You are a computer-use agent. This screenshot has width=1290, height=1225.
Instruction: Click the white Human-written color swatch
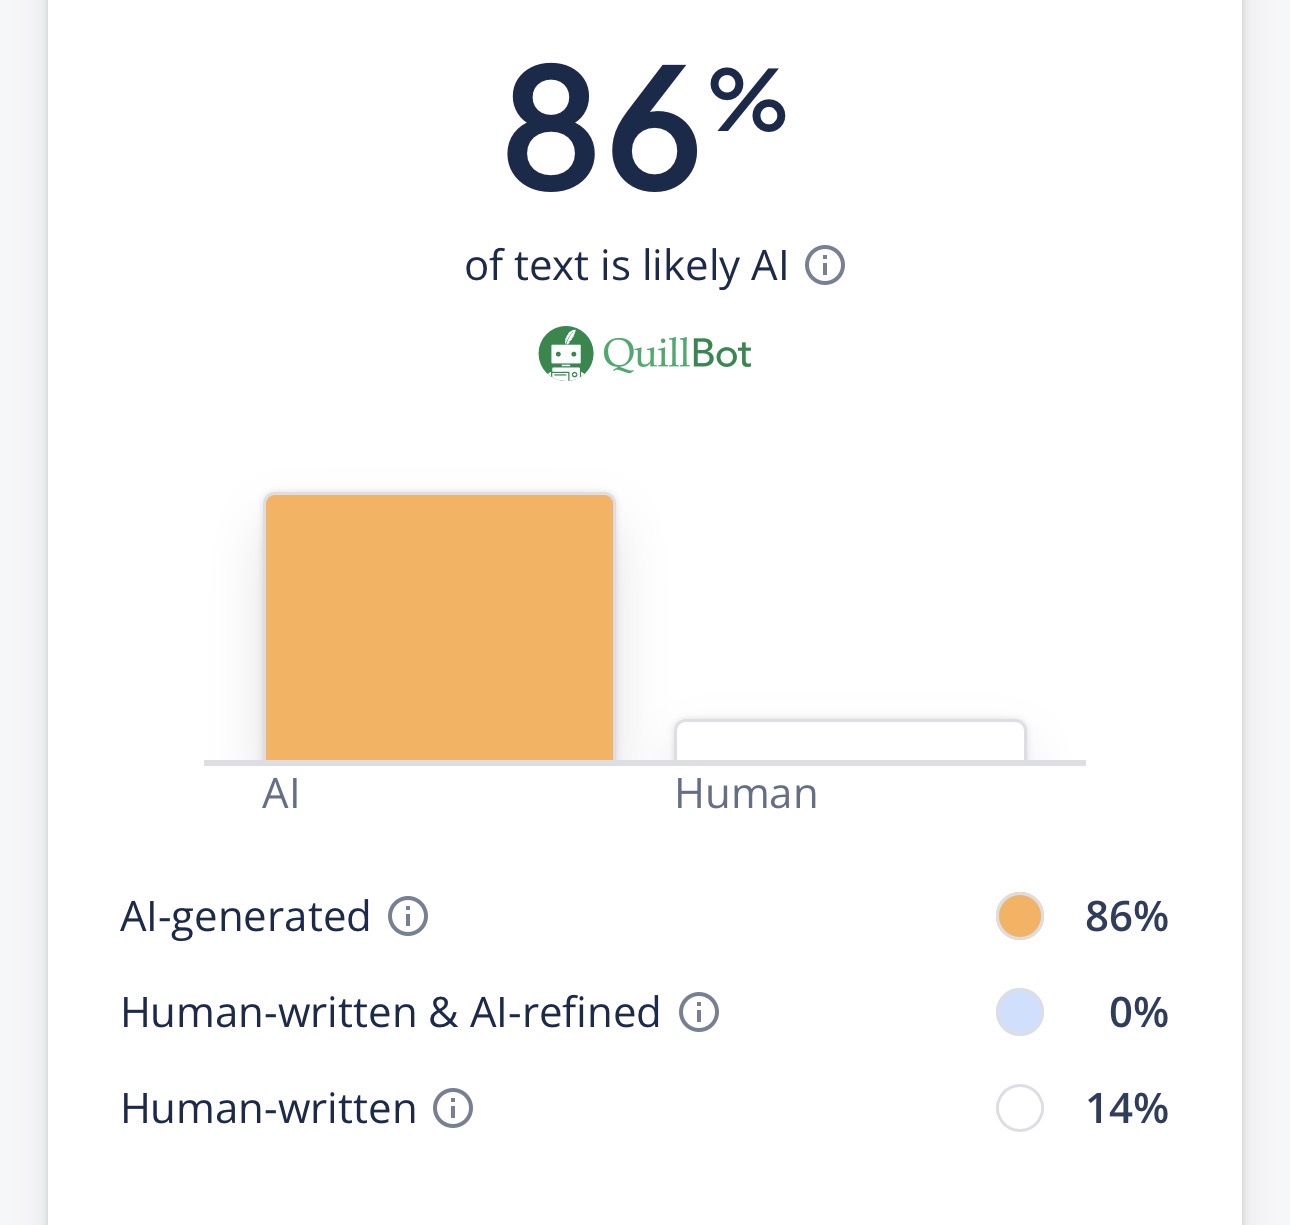[x=1020, y=1108]
